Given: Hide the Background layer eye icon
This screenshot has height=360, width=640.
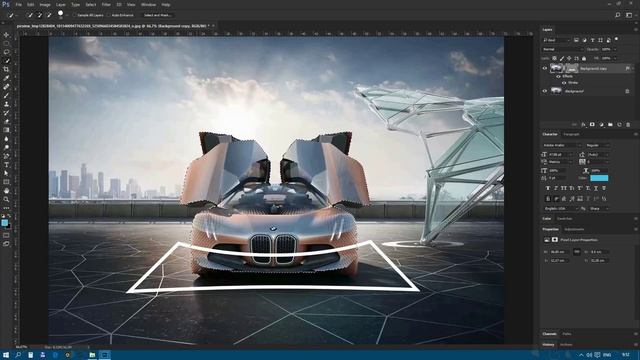Looking at the screenshot, I should [x=544, y=91].
